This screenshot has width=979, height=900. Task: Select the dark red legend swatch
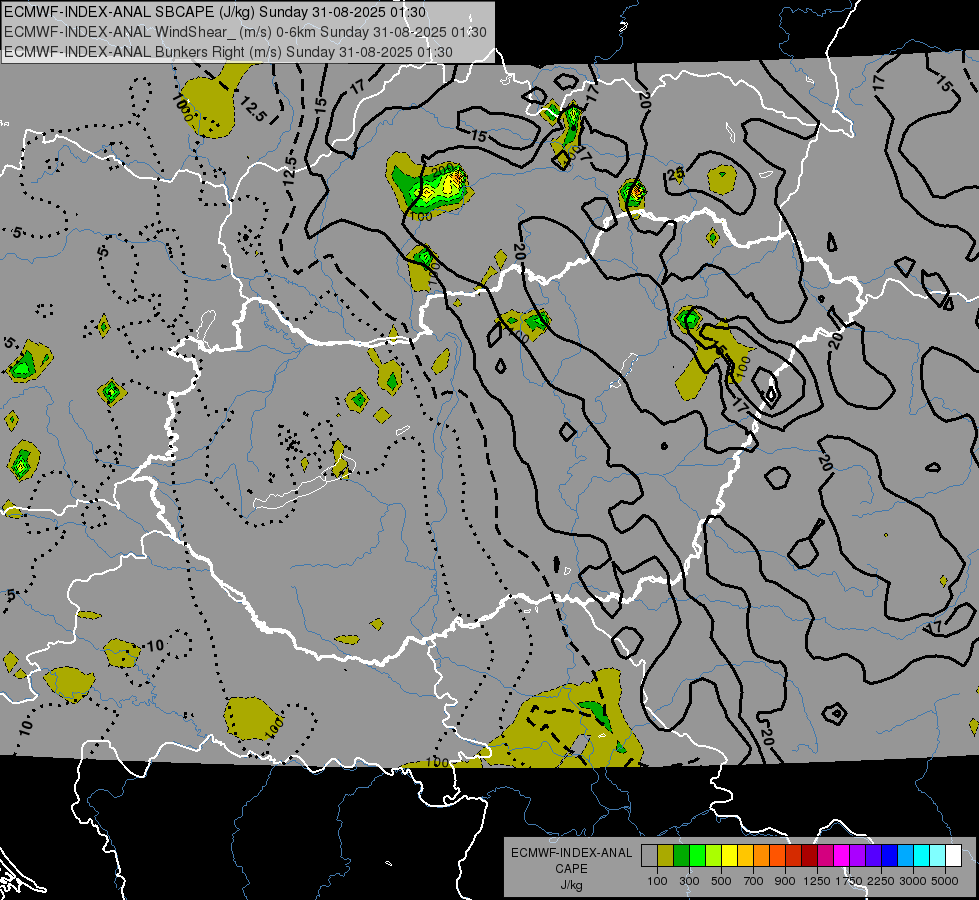pyautogui.click(x=809, y=855)
